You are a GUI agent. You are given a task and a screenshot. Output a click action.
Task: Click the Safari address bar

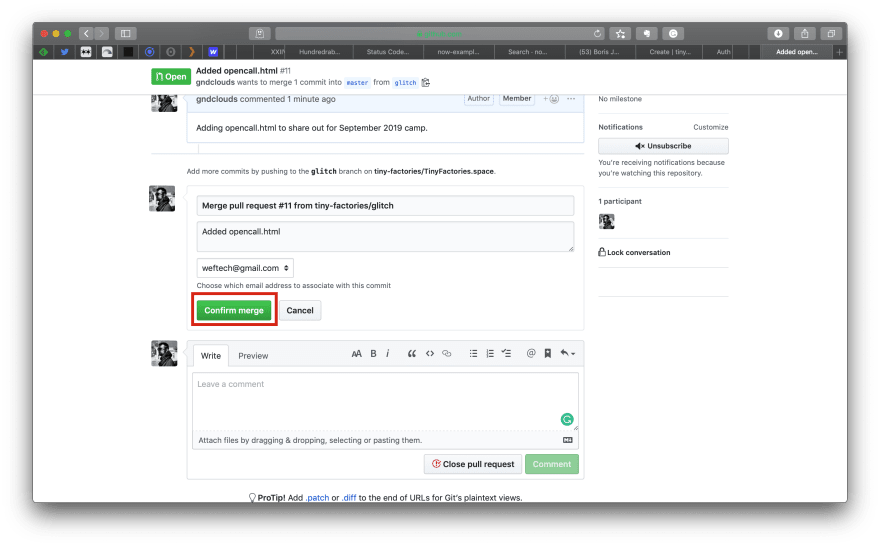click(x=438, y=34)
